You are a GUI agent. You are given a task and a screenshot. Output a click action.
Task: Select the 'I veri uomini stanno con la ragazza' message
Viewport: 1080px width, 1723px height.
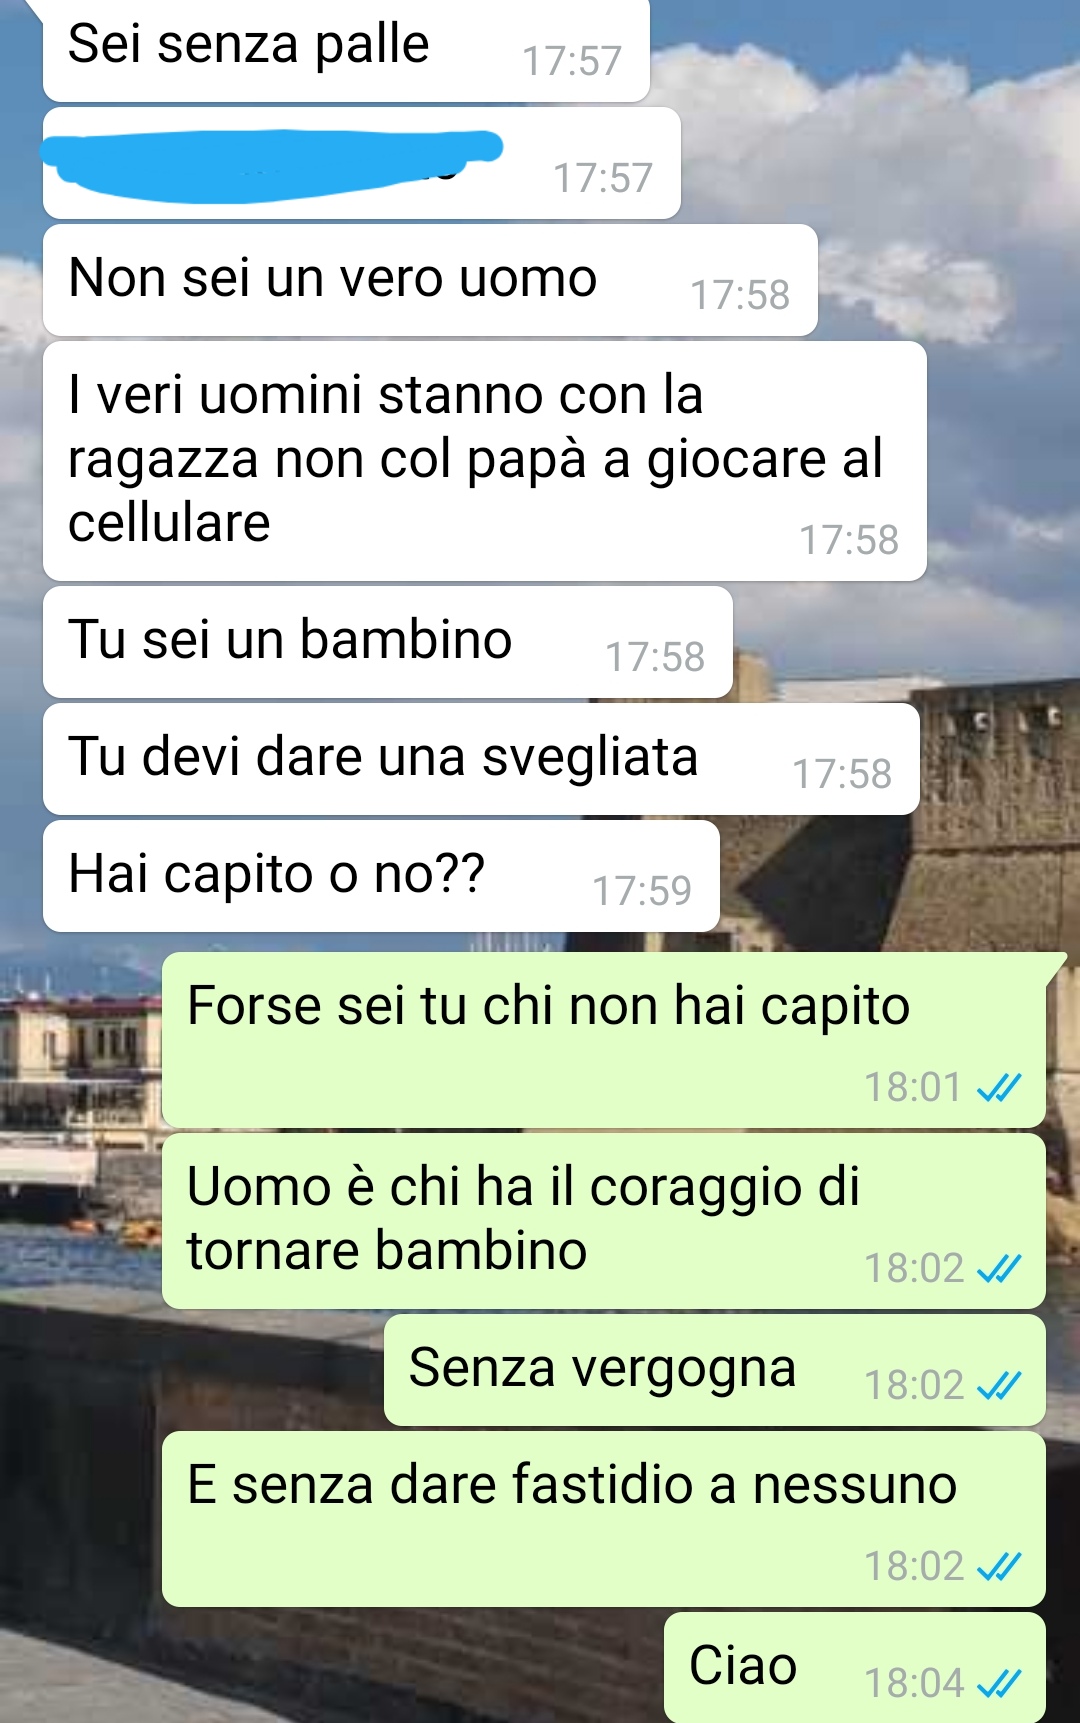485,461
